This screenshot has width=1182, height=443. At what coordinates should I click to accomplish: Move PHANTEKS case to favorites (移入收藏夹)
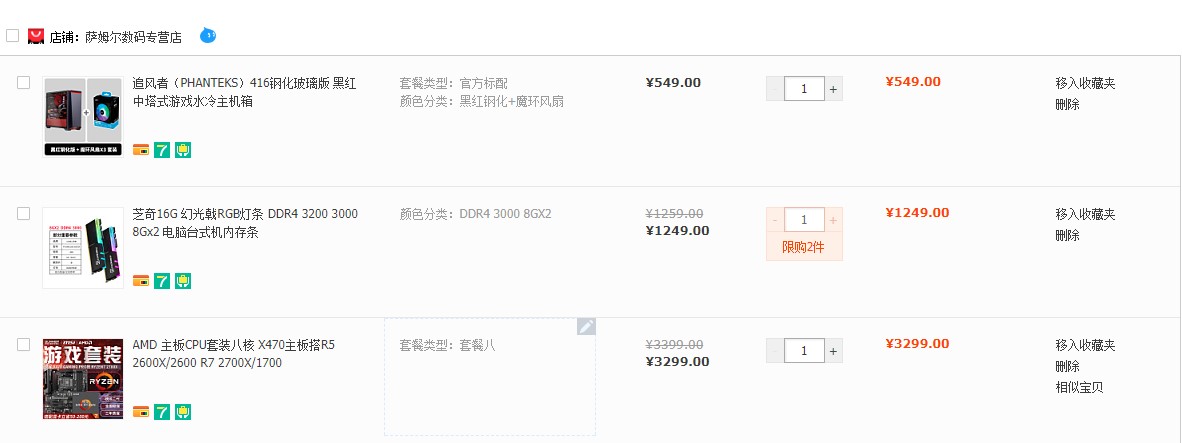[x=1085, y=83]
